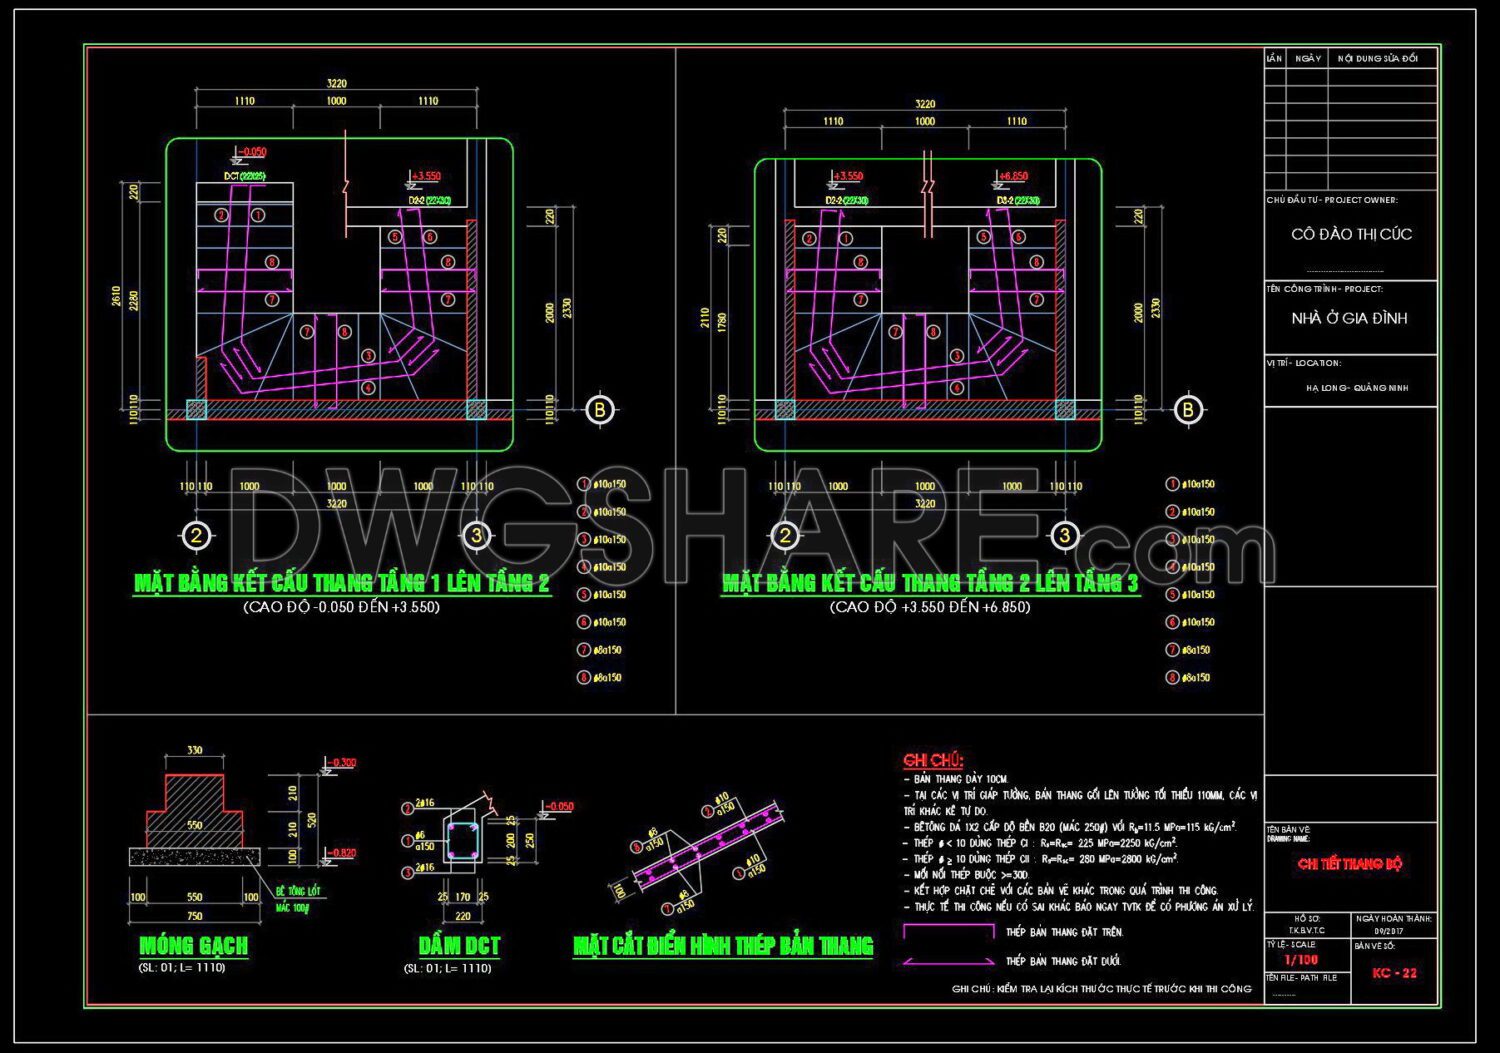Click the 'NGÀY' revision table header

(x=1308, y=58)
